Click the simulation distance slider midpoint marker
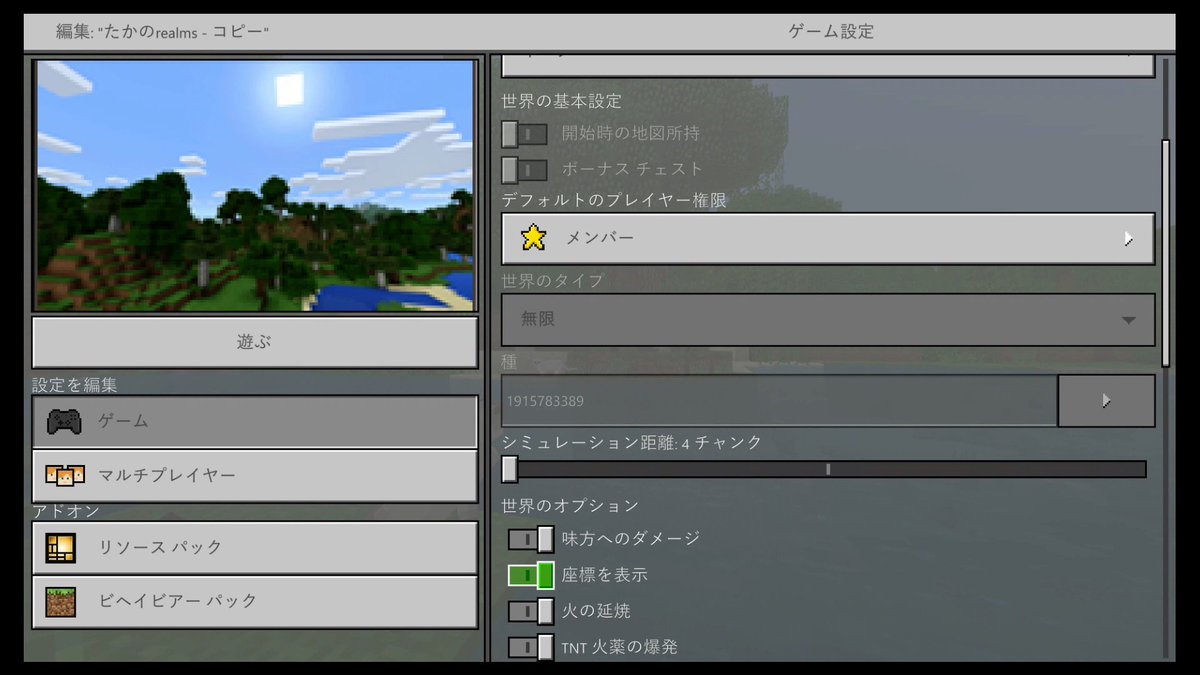 pos(827,469)
